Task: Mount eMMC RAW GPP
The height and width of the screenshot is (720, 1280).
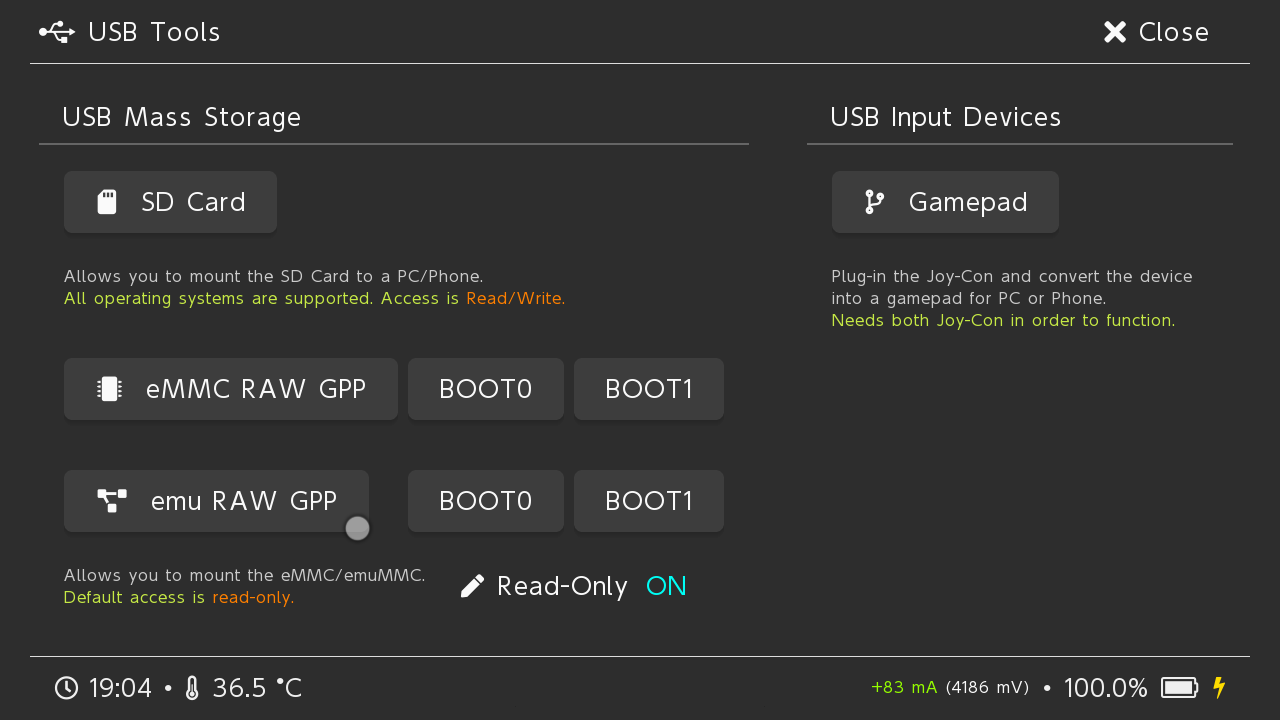Action: pyautogui.click(x=231, y=389)
